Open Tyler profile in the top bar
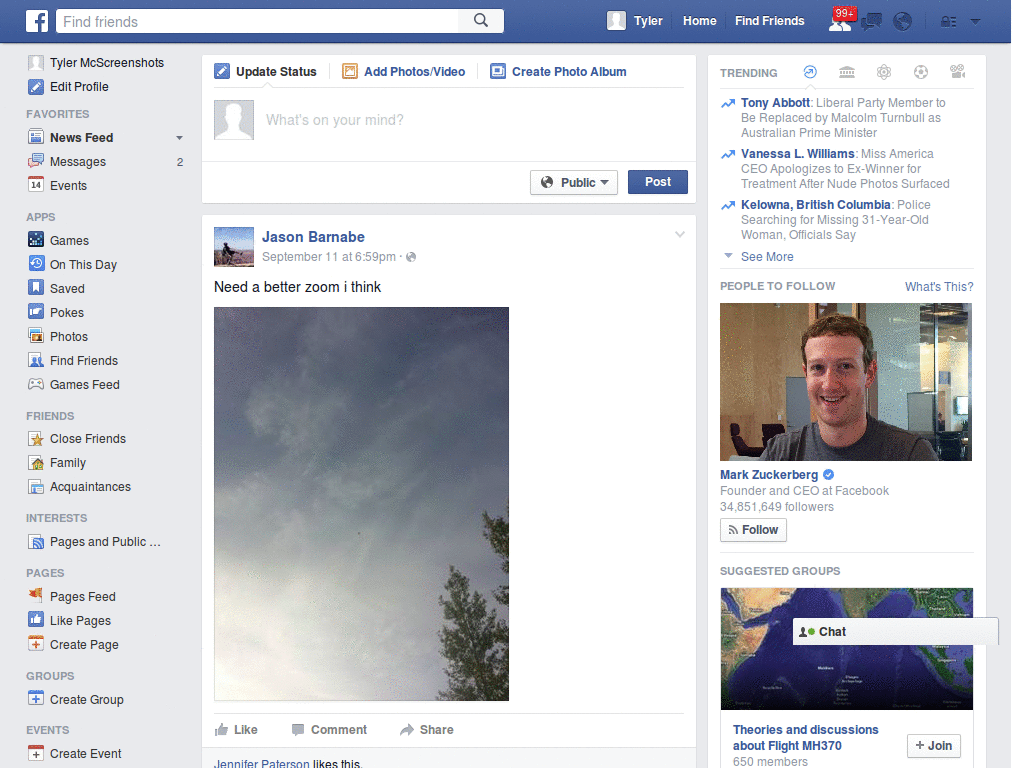The image size is (1024, 768). (x=635, y=21)
